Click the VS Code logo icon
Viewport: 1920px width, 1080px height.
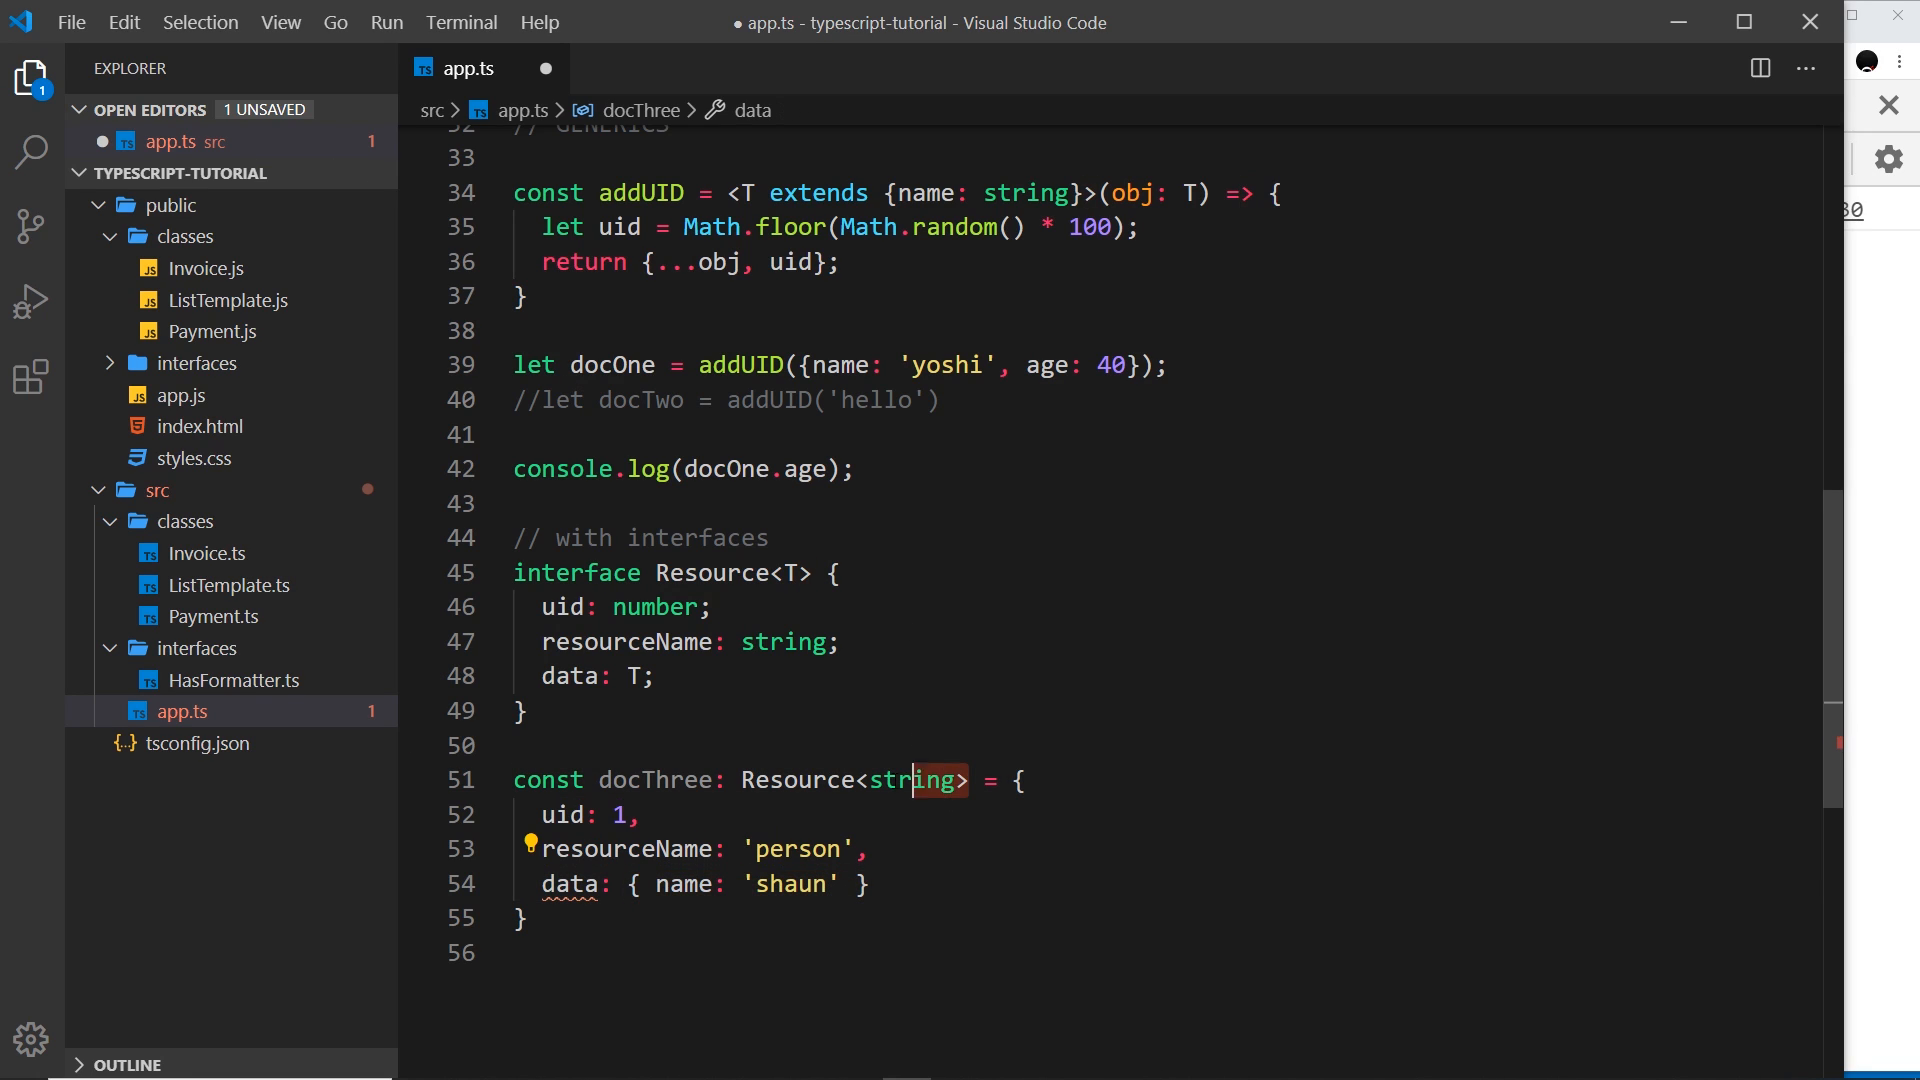coord(21,22)
